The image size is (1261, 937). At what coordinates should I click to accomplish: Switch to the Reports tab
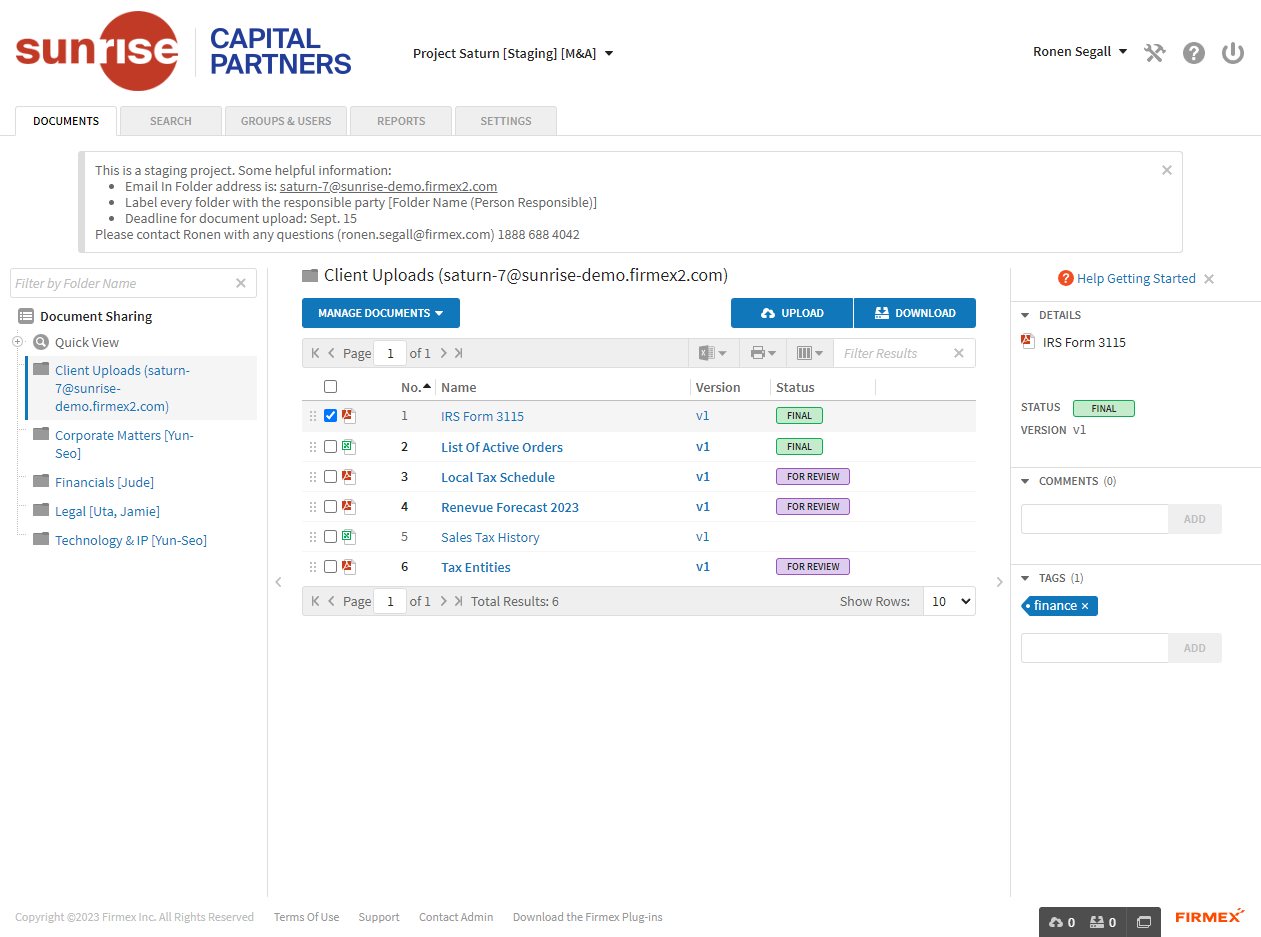click(400, 120)
